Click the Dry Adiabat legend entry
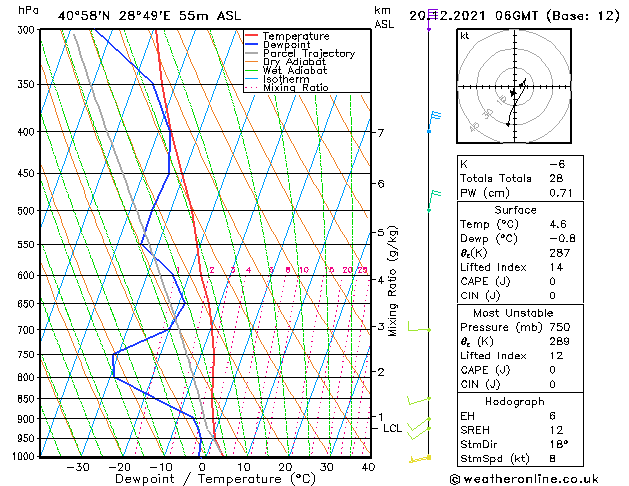The image size is (629, 486). [286, 62]
